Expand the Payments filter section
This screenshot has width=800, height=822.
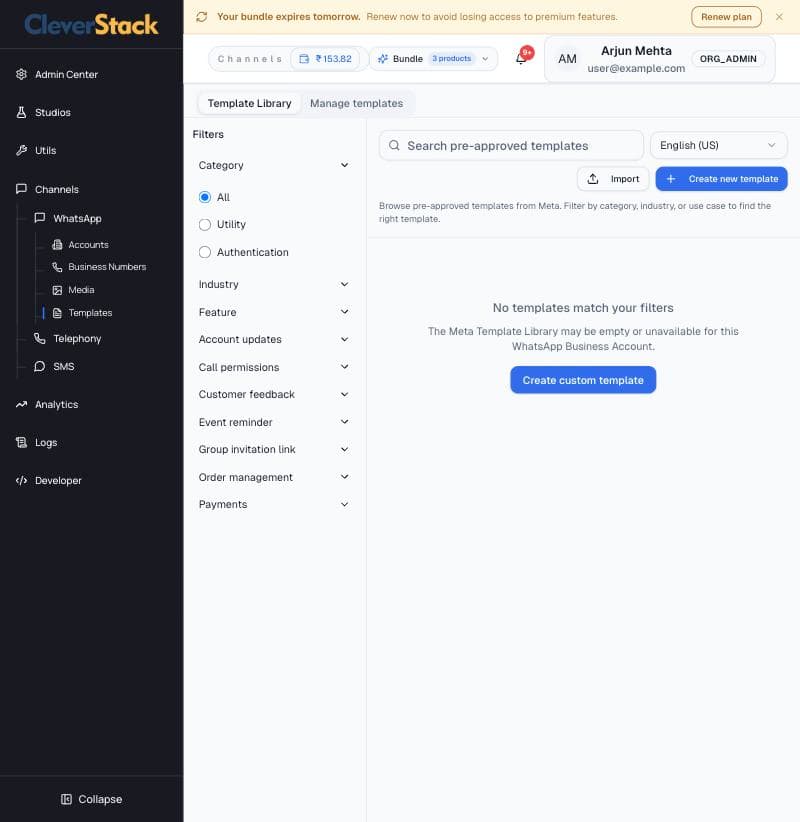click(x=273, y=504)
